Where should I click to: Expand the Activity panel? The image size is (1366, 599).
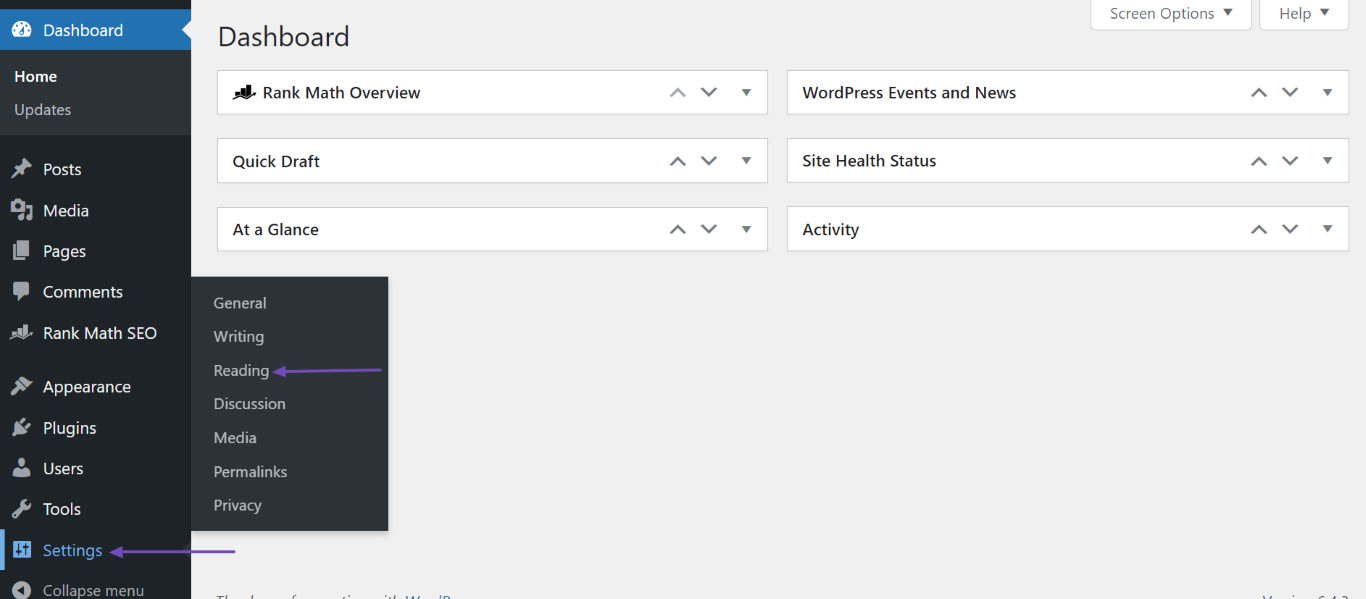click(x=1328, y=229)
